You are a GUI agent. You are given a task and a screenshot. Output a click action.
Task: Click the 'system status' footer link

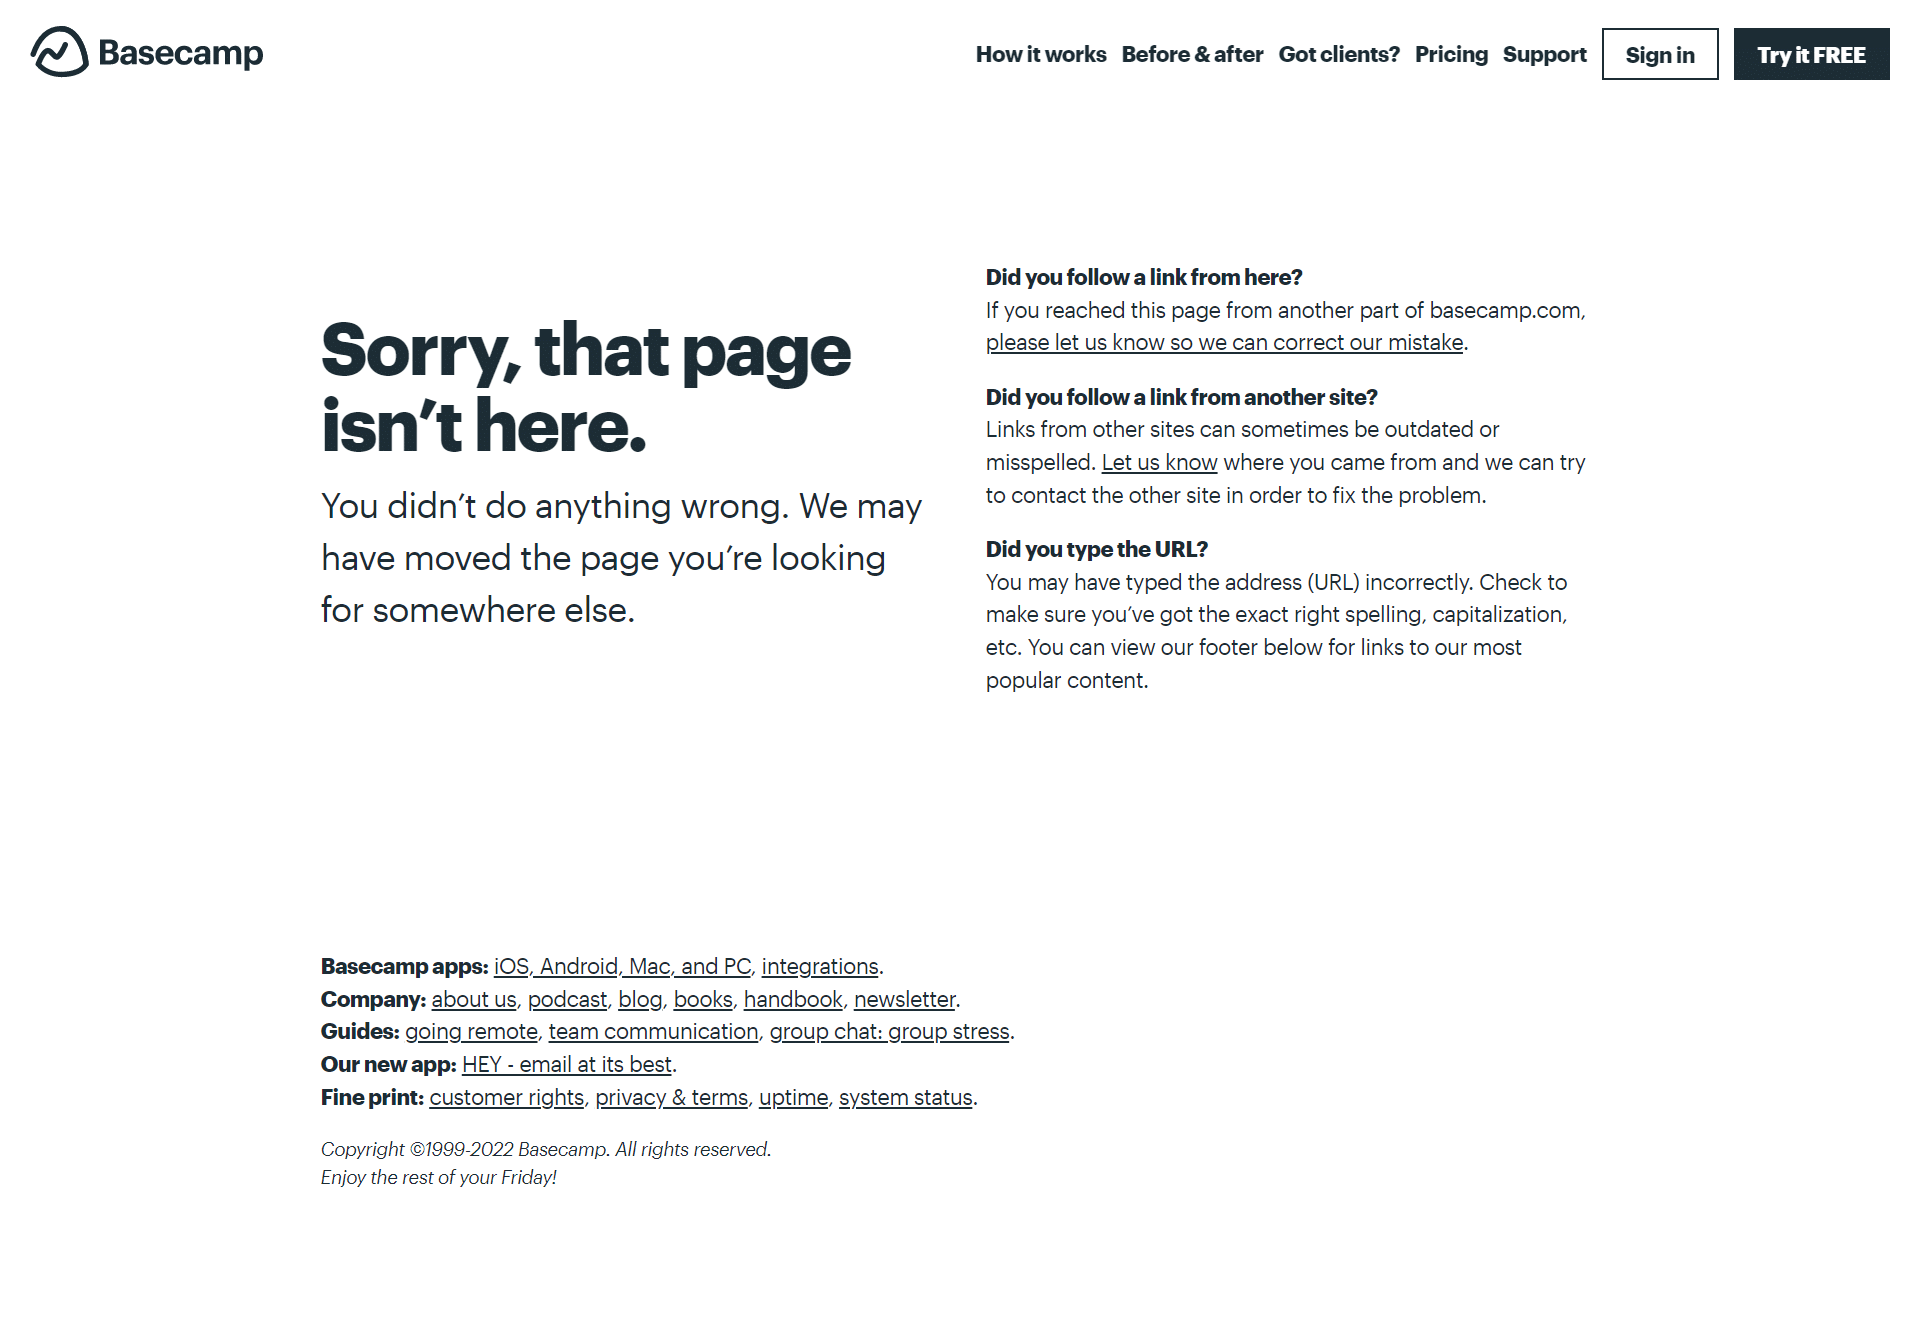[x=906, y=1097]
